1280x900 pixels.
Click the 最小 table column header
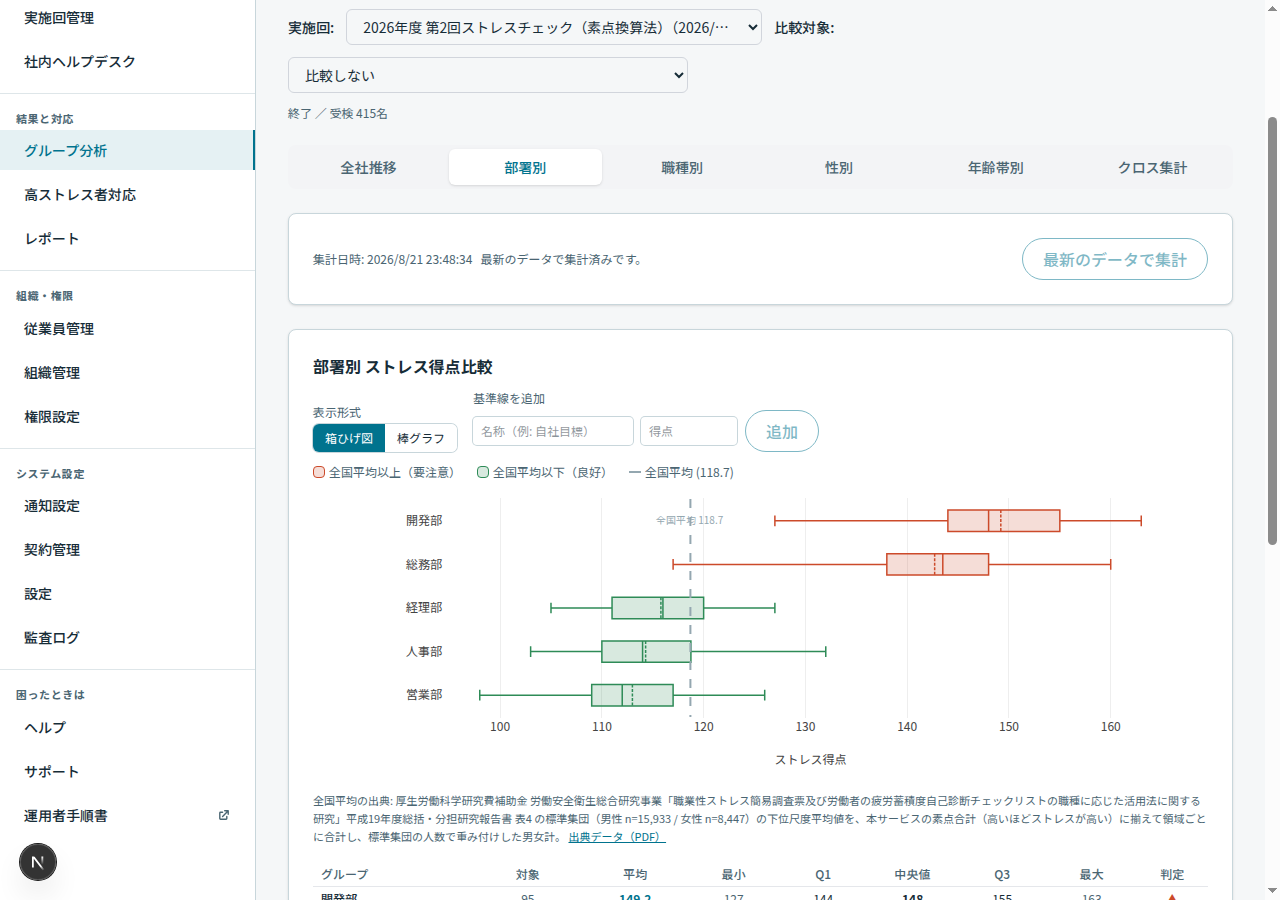(x=733, y=874)
